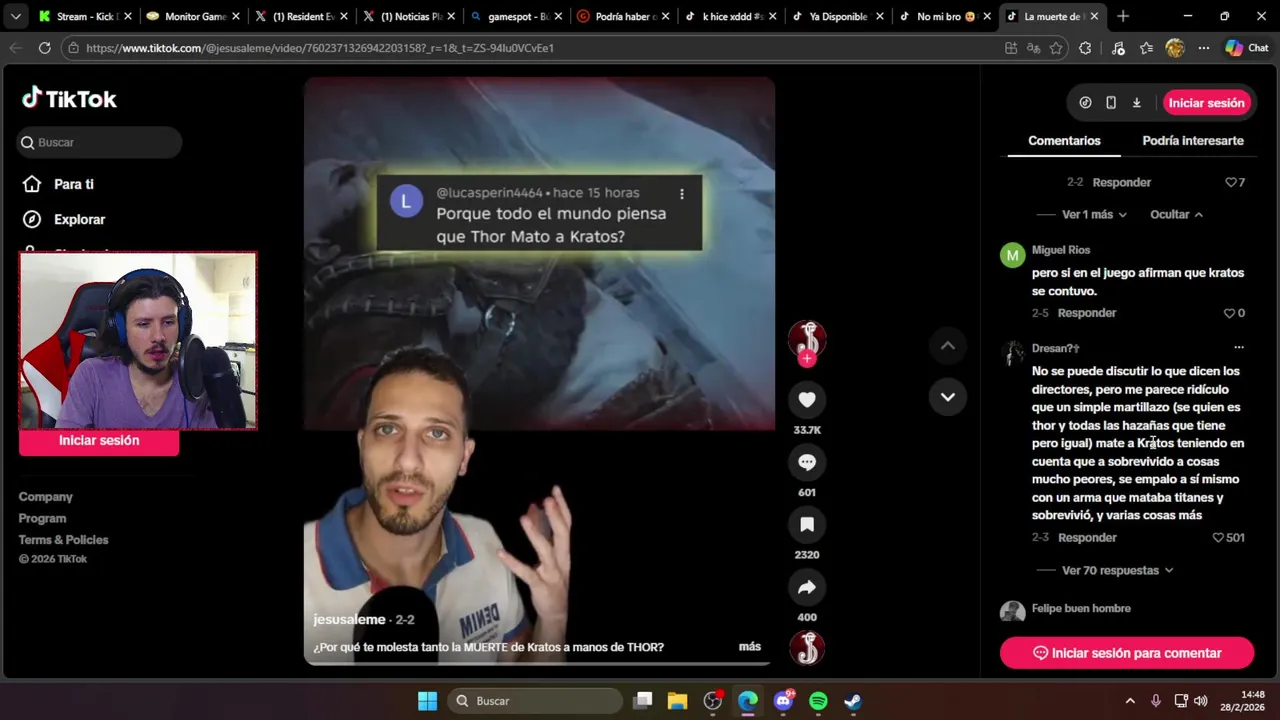Click the webcam overlay thumbnail
This screenshot has height=720, width=1280.
[138, 341]
